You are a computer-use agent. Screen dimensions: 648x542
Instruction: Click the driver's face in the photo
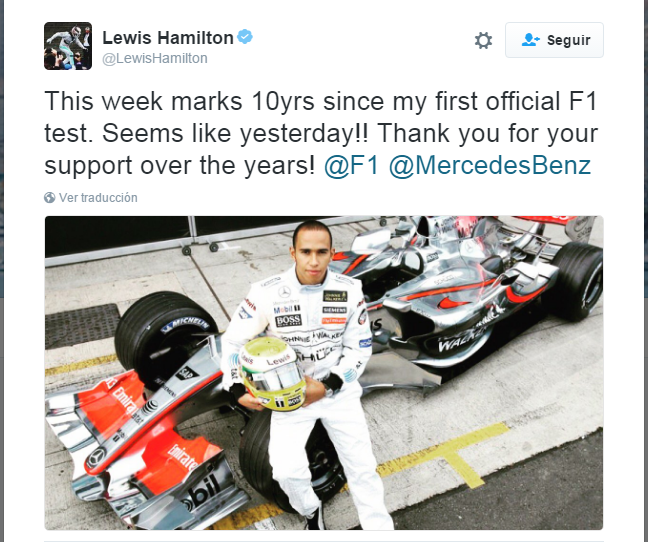tap(312, 254)
